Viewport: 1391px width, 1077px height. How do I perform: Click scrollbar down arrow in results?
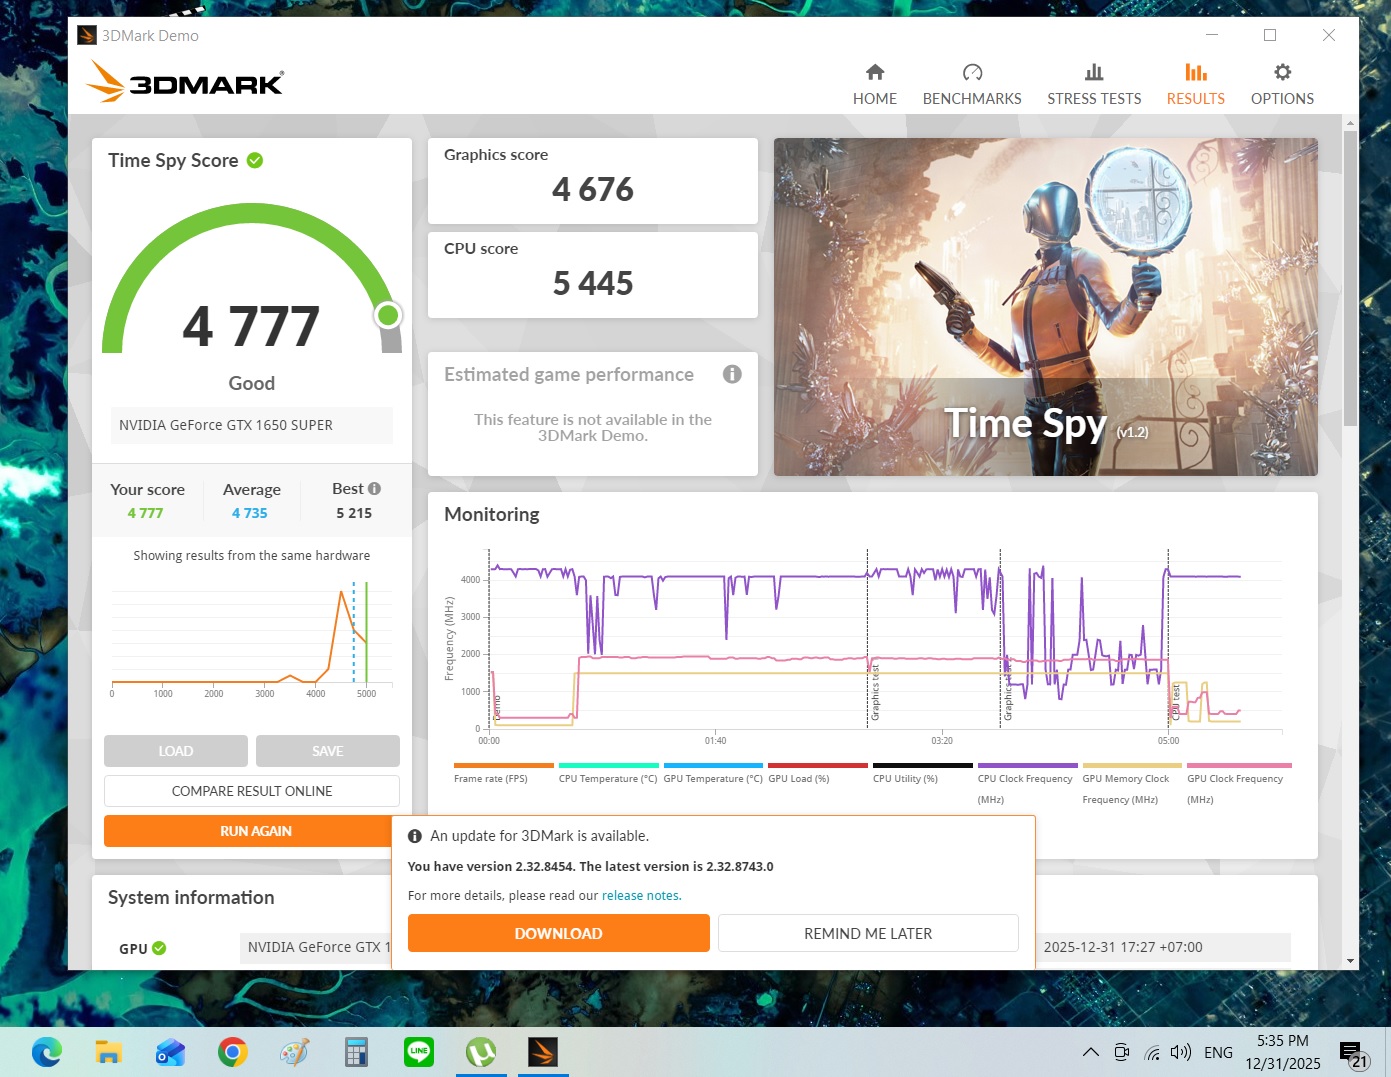1350,961
